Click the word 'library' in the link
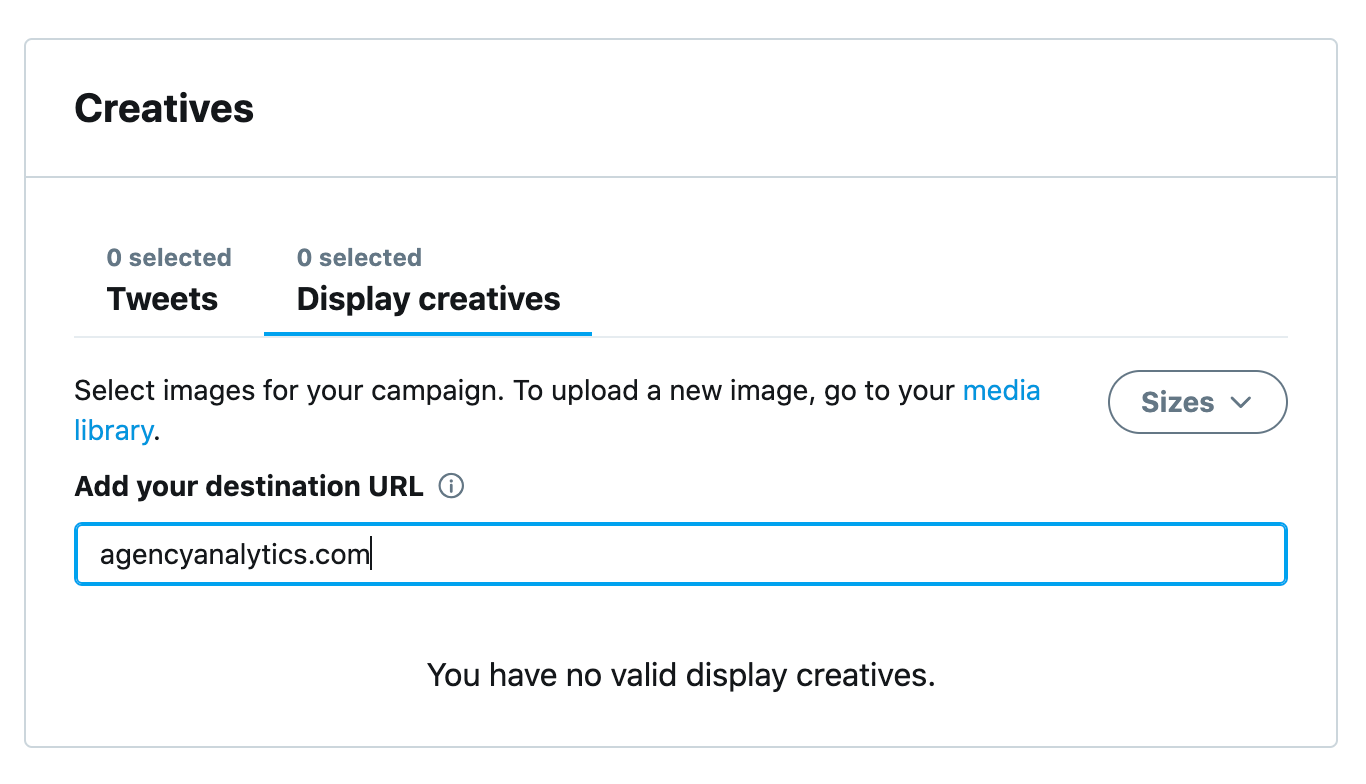1366x784 pixels. pyautogui.click(x=114, y=431)
